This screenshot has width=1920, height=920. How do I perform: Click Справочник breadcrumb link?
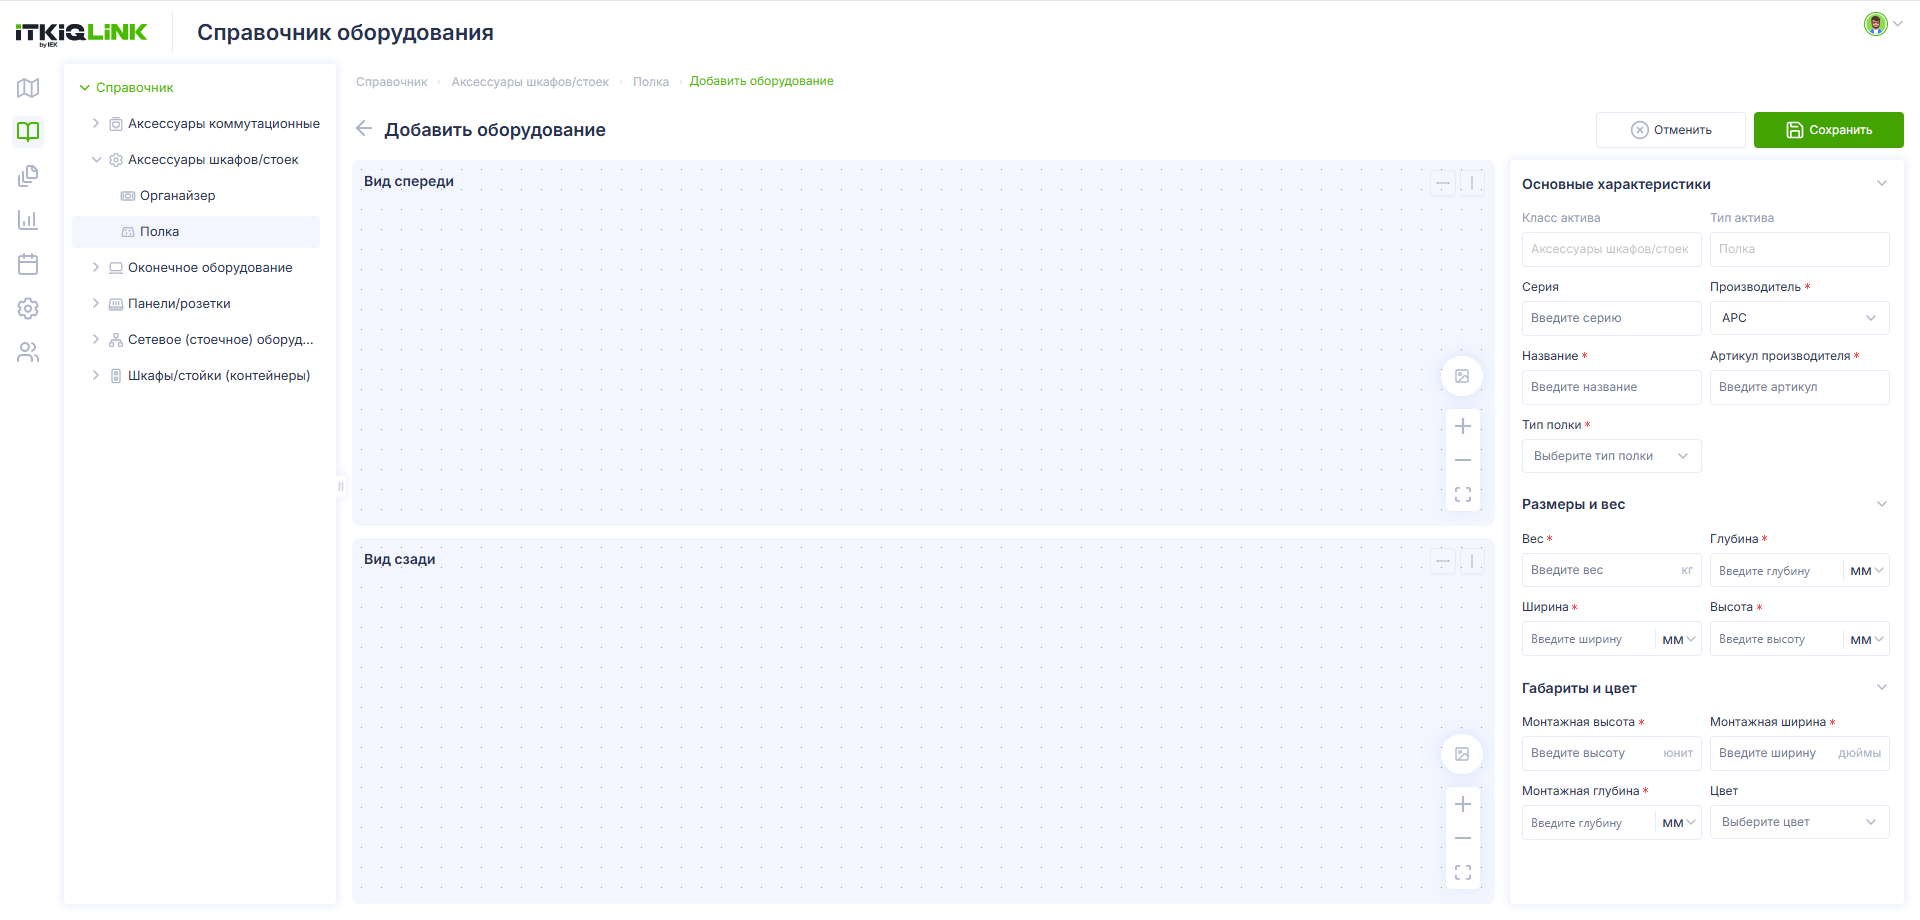tap(391, 82)
